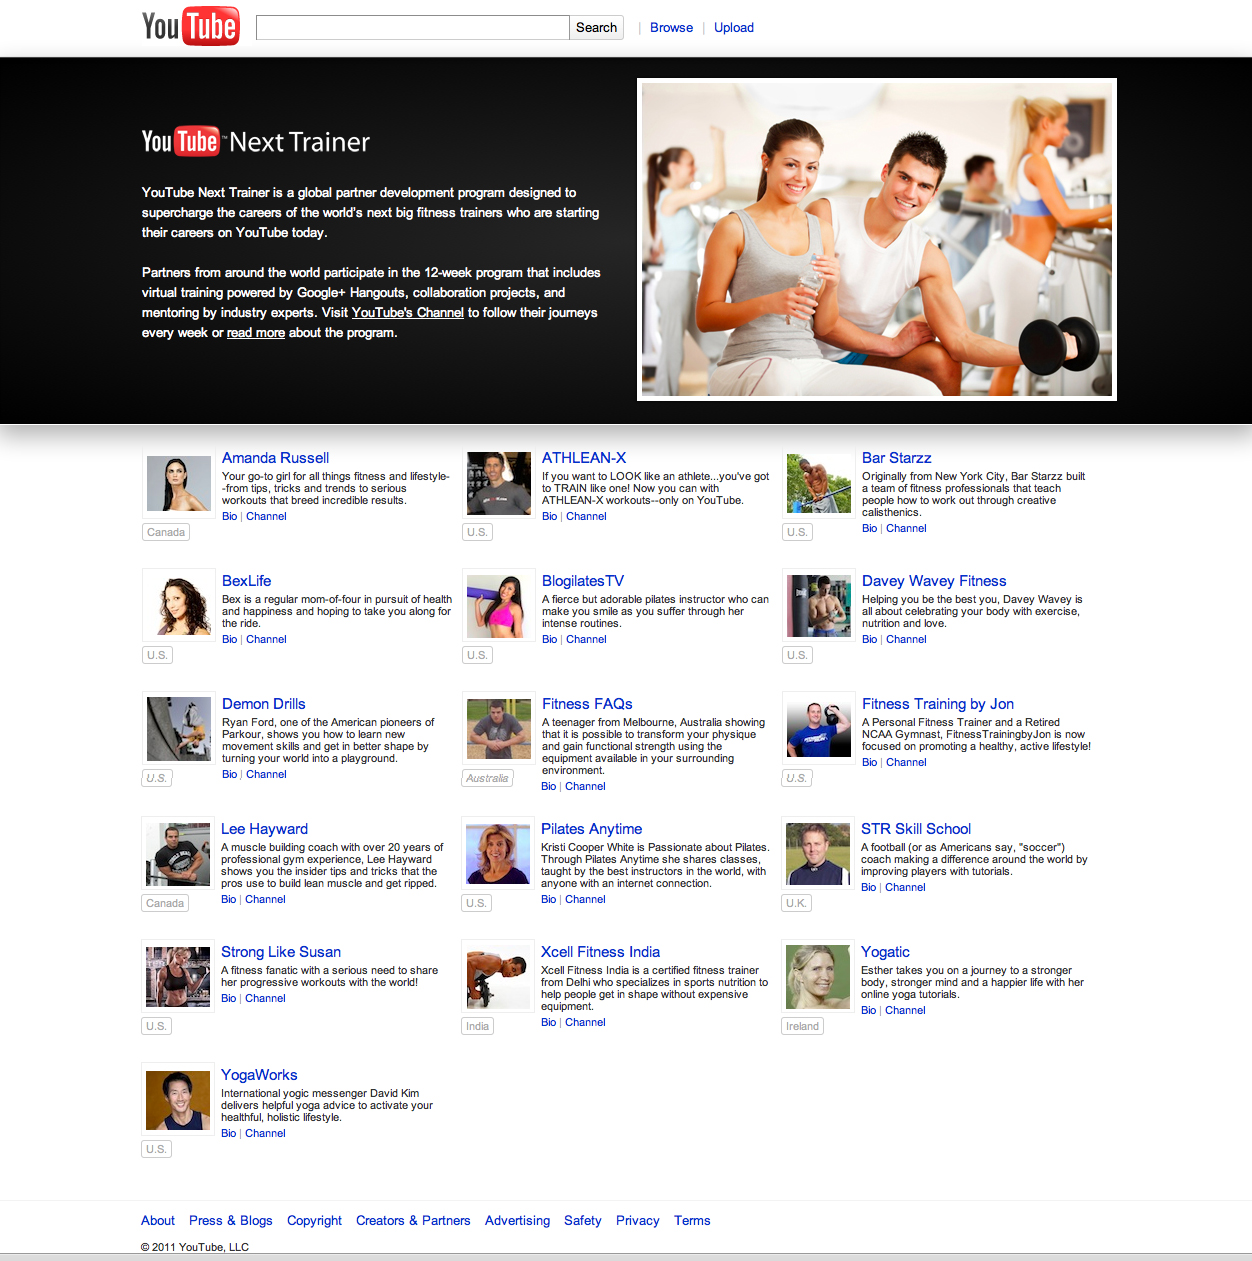1252x1261 pixels.
Task: Open Fitness Training by Jon thumbnail
Action: pyautogui.click(x=819, y=730)
